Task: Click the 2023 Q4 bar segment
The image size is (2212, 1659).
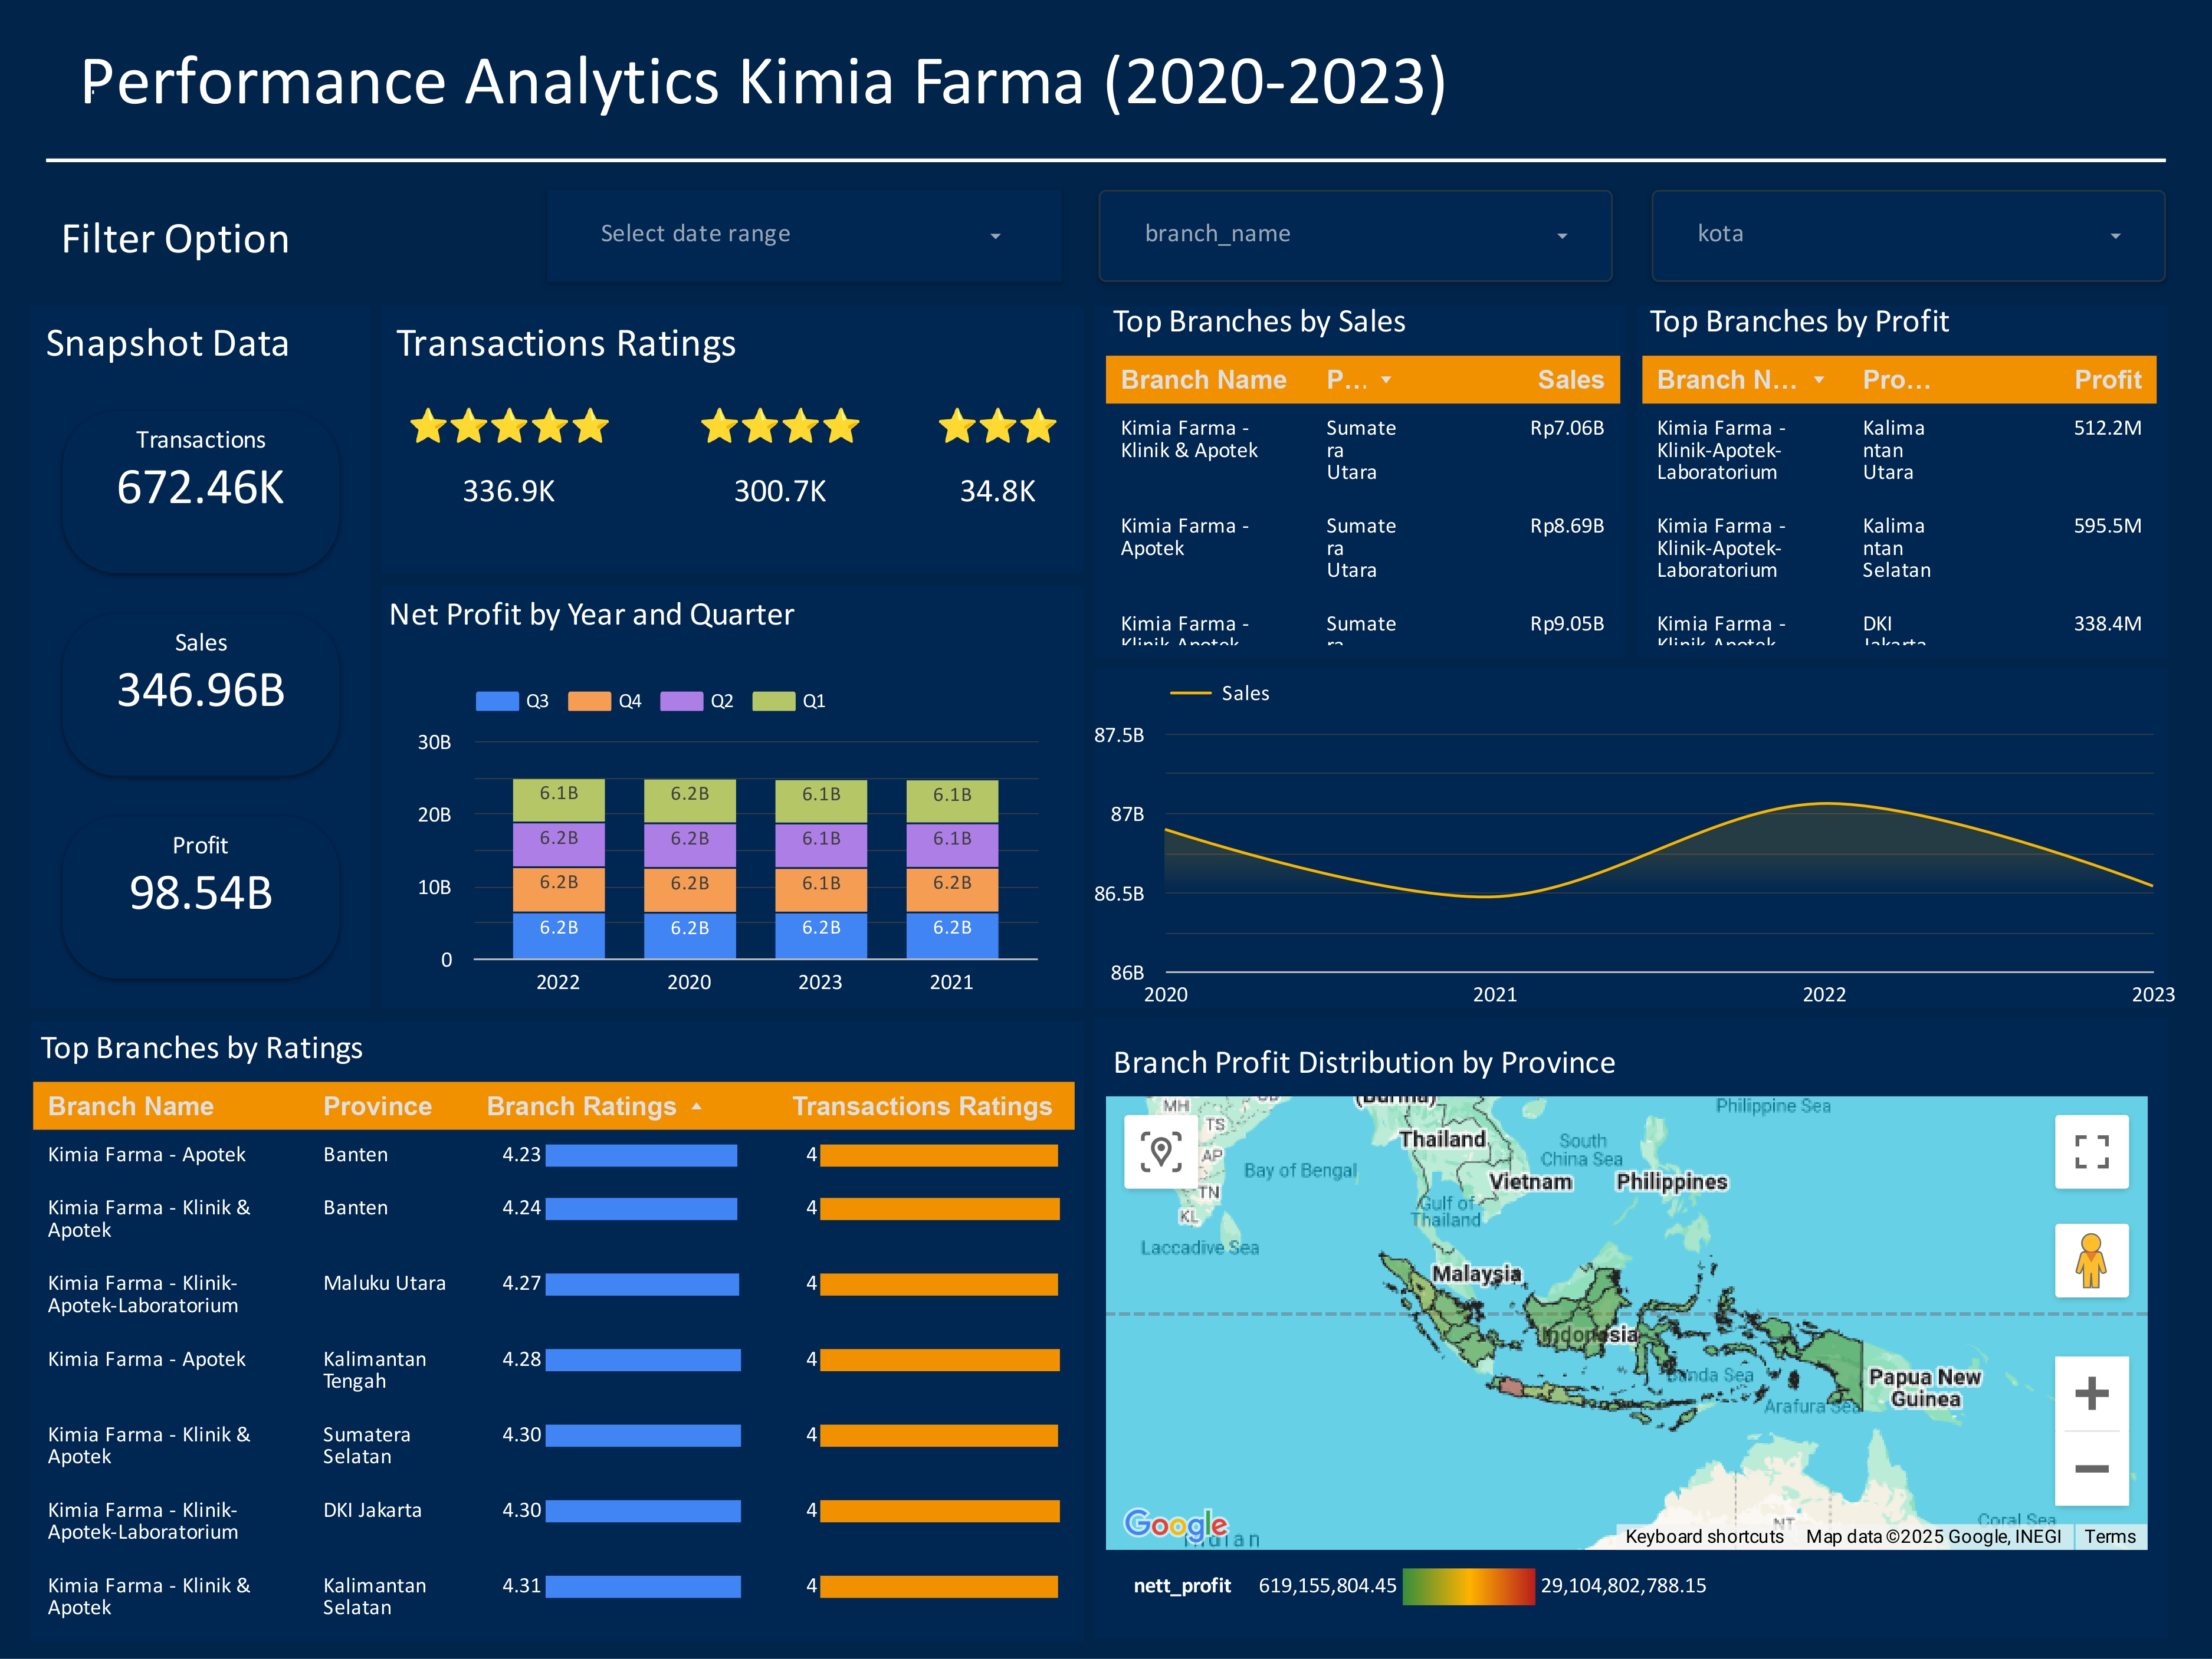Action: 821,891
